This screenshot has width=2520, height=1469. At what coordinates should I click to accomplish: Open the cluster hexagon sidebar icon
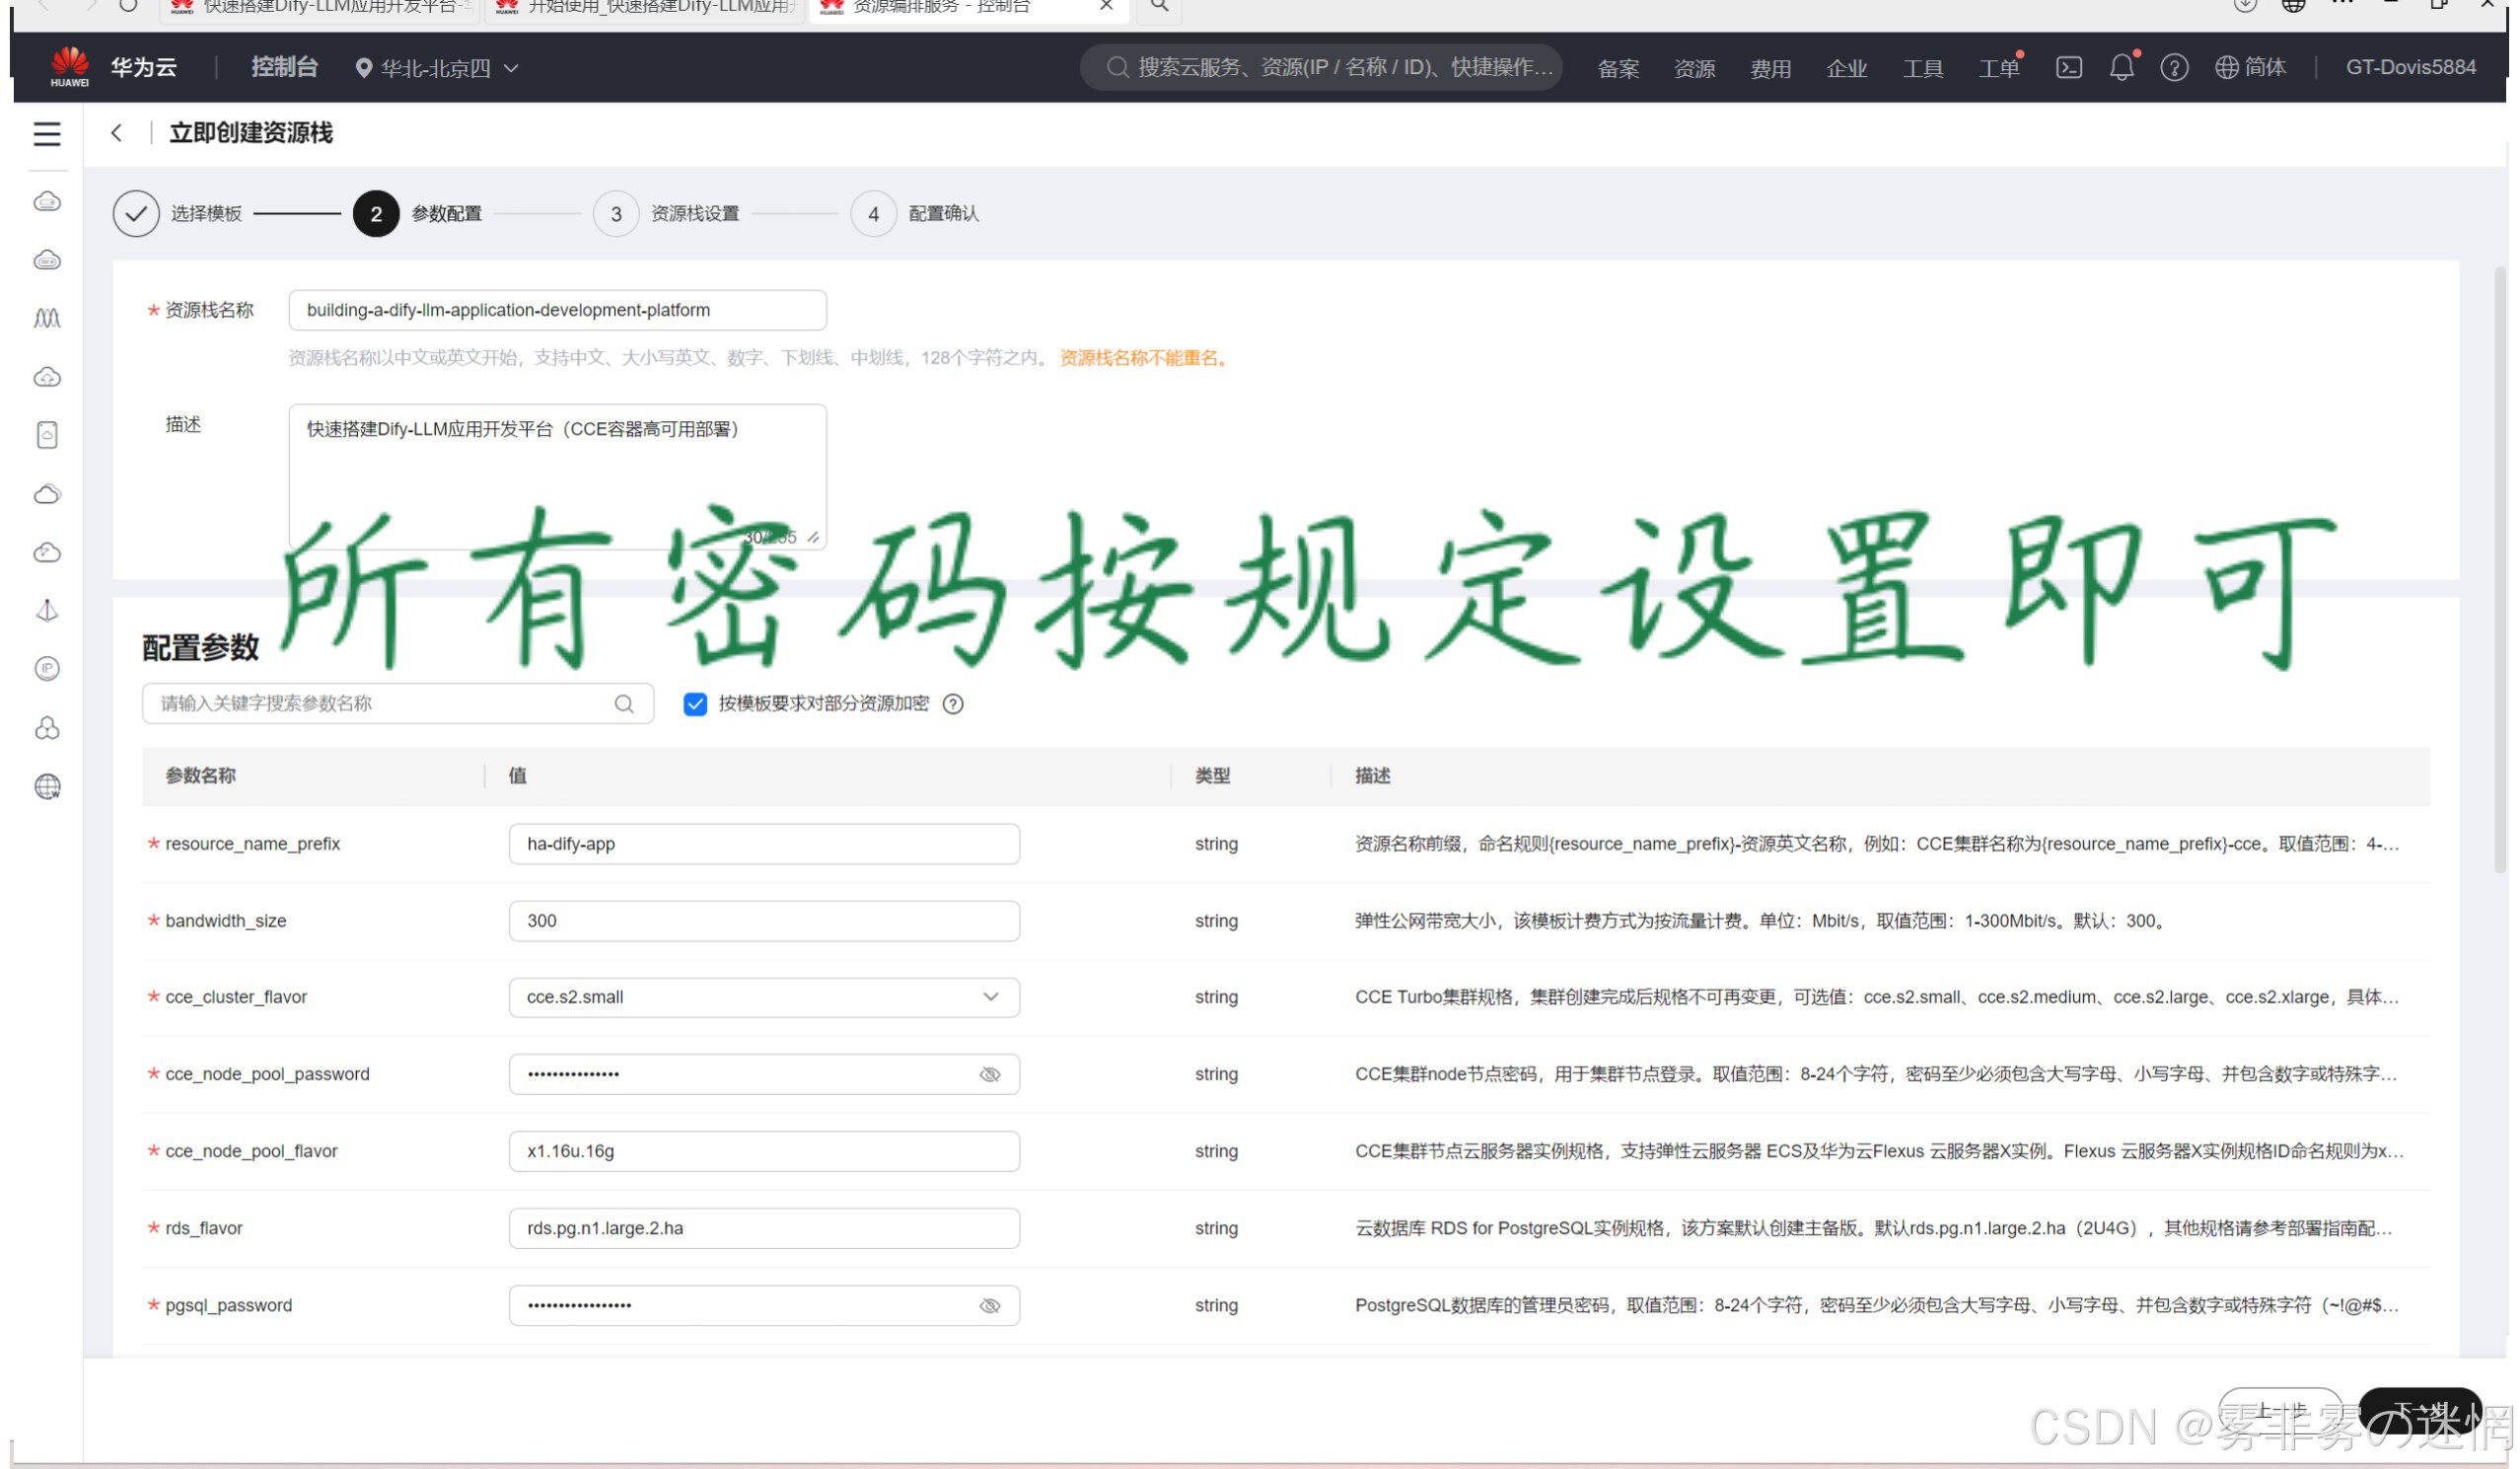[x=47, y=728]
